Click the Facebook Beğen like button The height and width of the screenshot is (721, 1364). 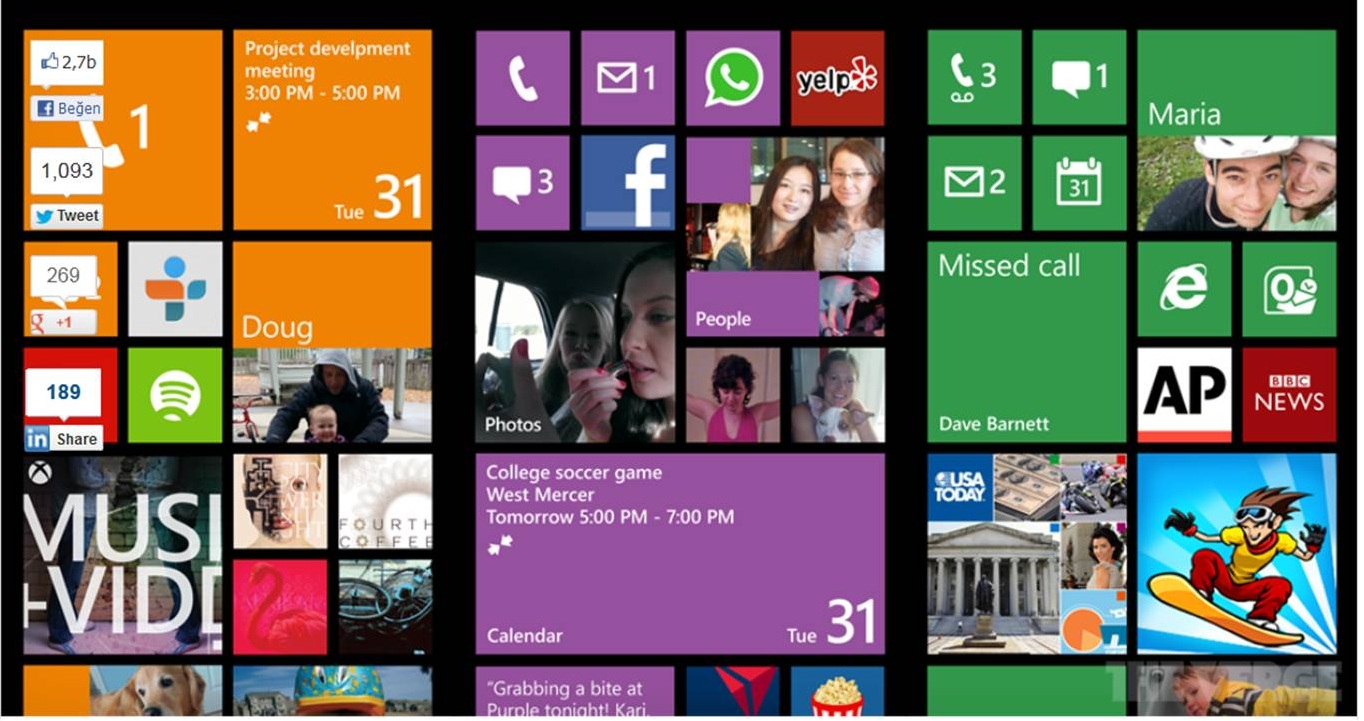pyautogui.click(x=67, y=108)
